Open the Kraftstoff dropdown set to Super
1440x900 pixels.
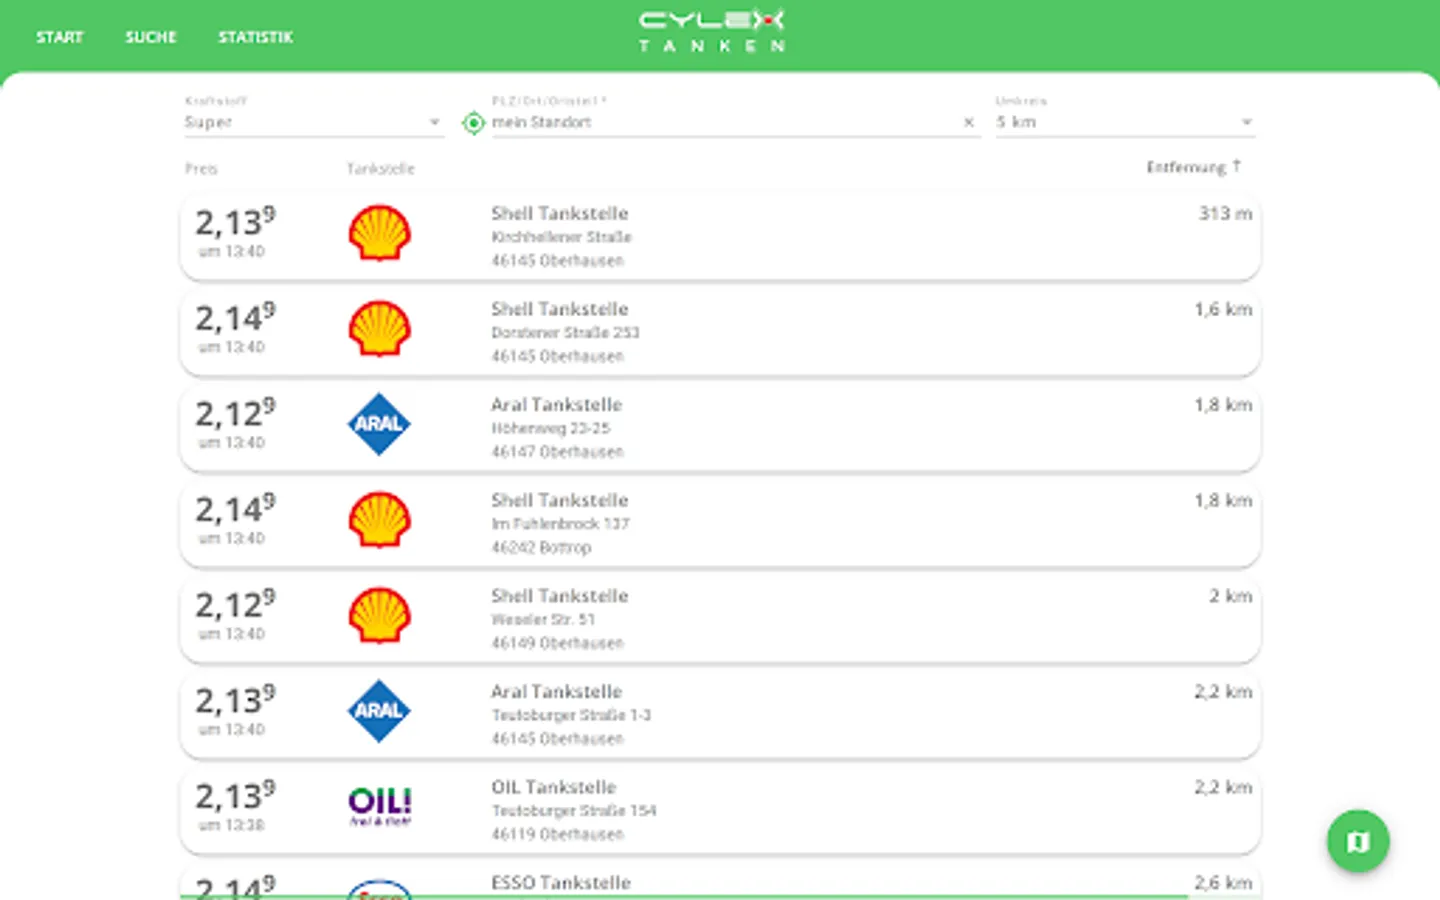click(313, 122)
